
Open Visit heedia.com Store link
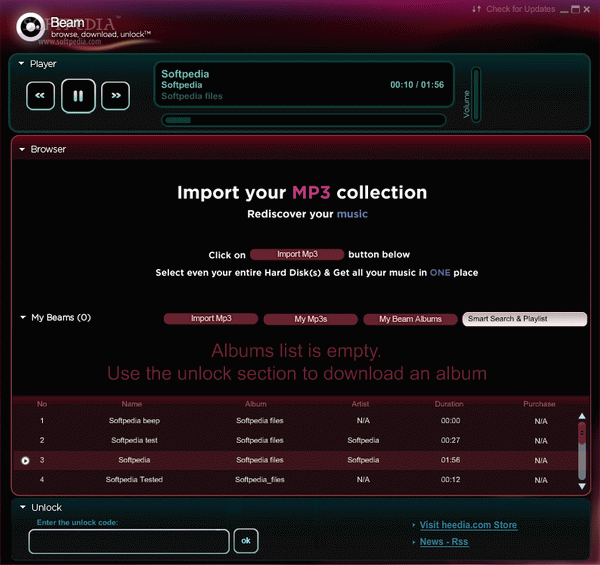pyautogui.click(x=468, y=525)
